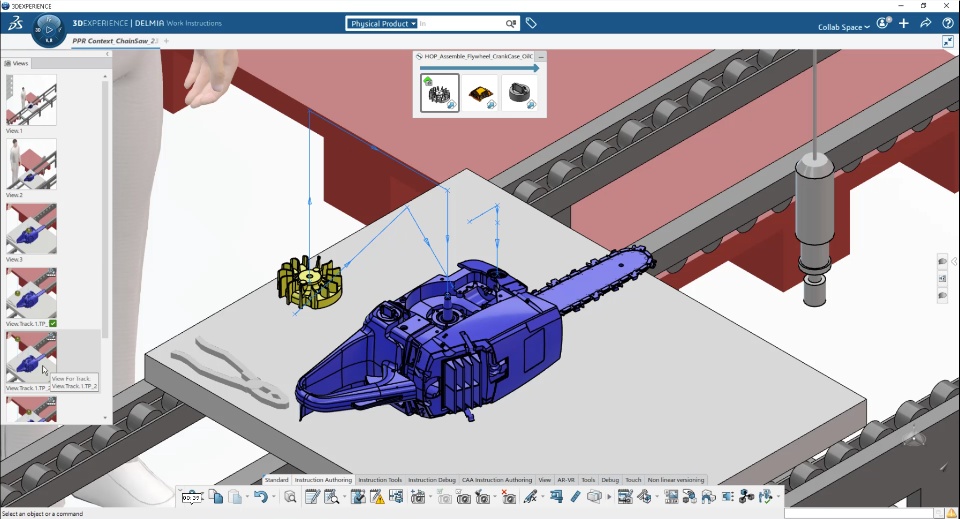Click the plus Add icon in top bar
This screenshot has width=960, height=519.
point(904,23)
